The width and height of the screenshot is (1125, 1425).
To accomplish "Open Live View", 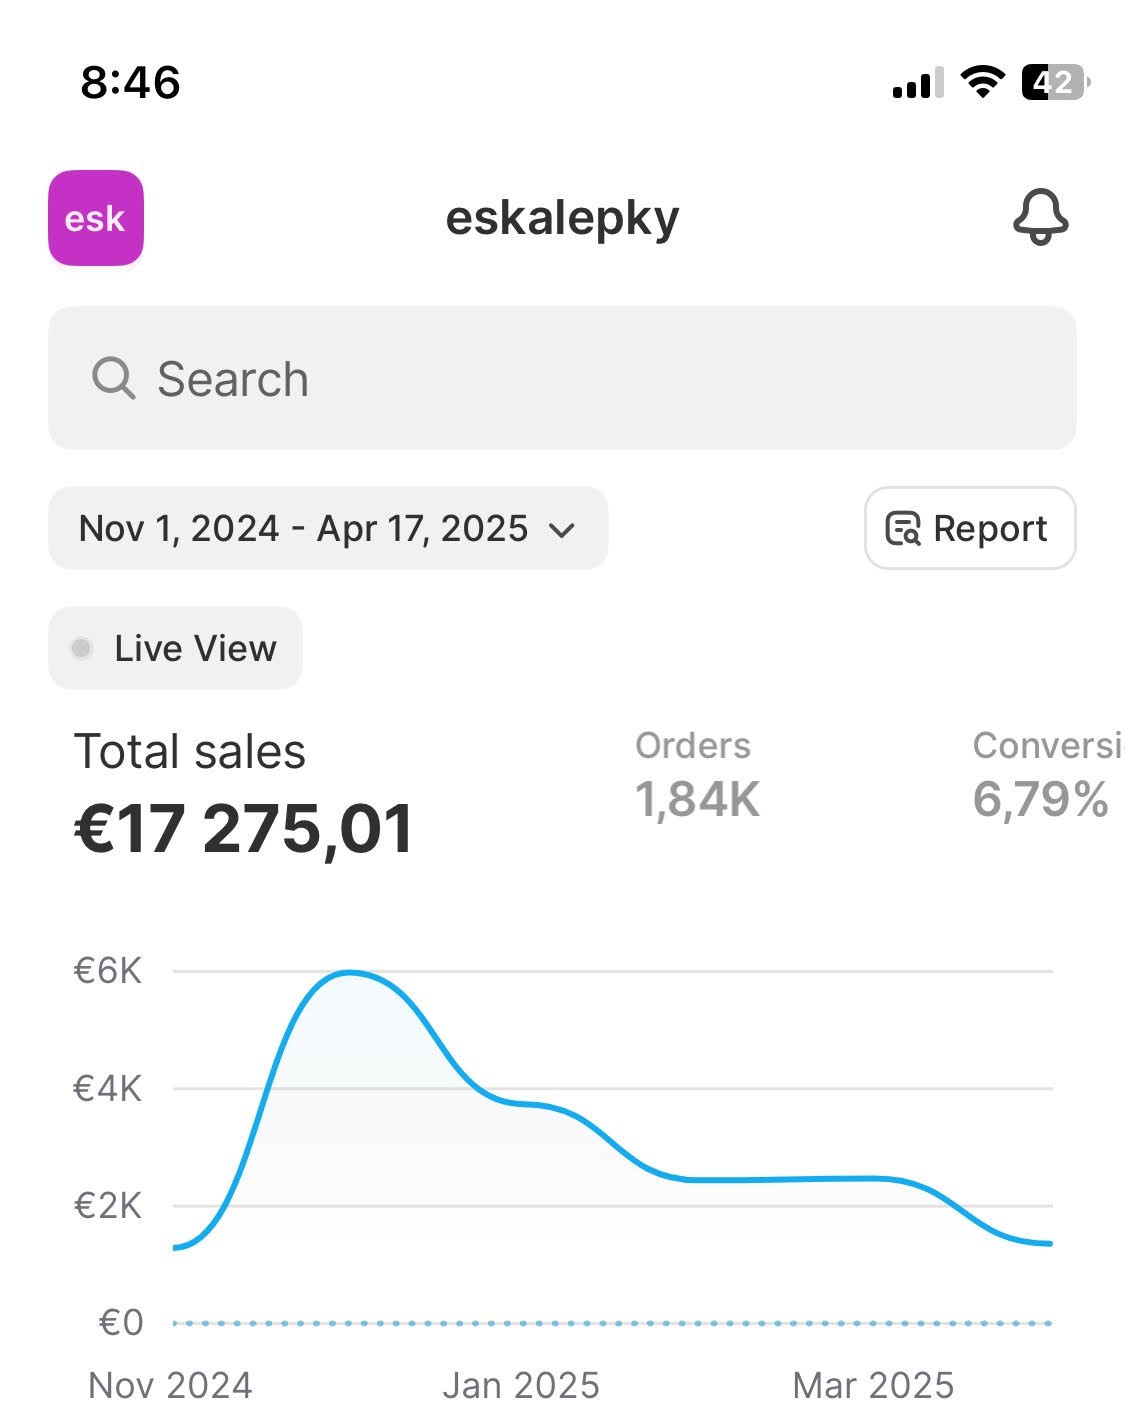I will coord(176,648).
